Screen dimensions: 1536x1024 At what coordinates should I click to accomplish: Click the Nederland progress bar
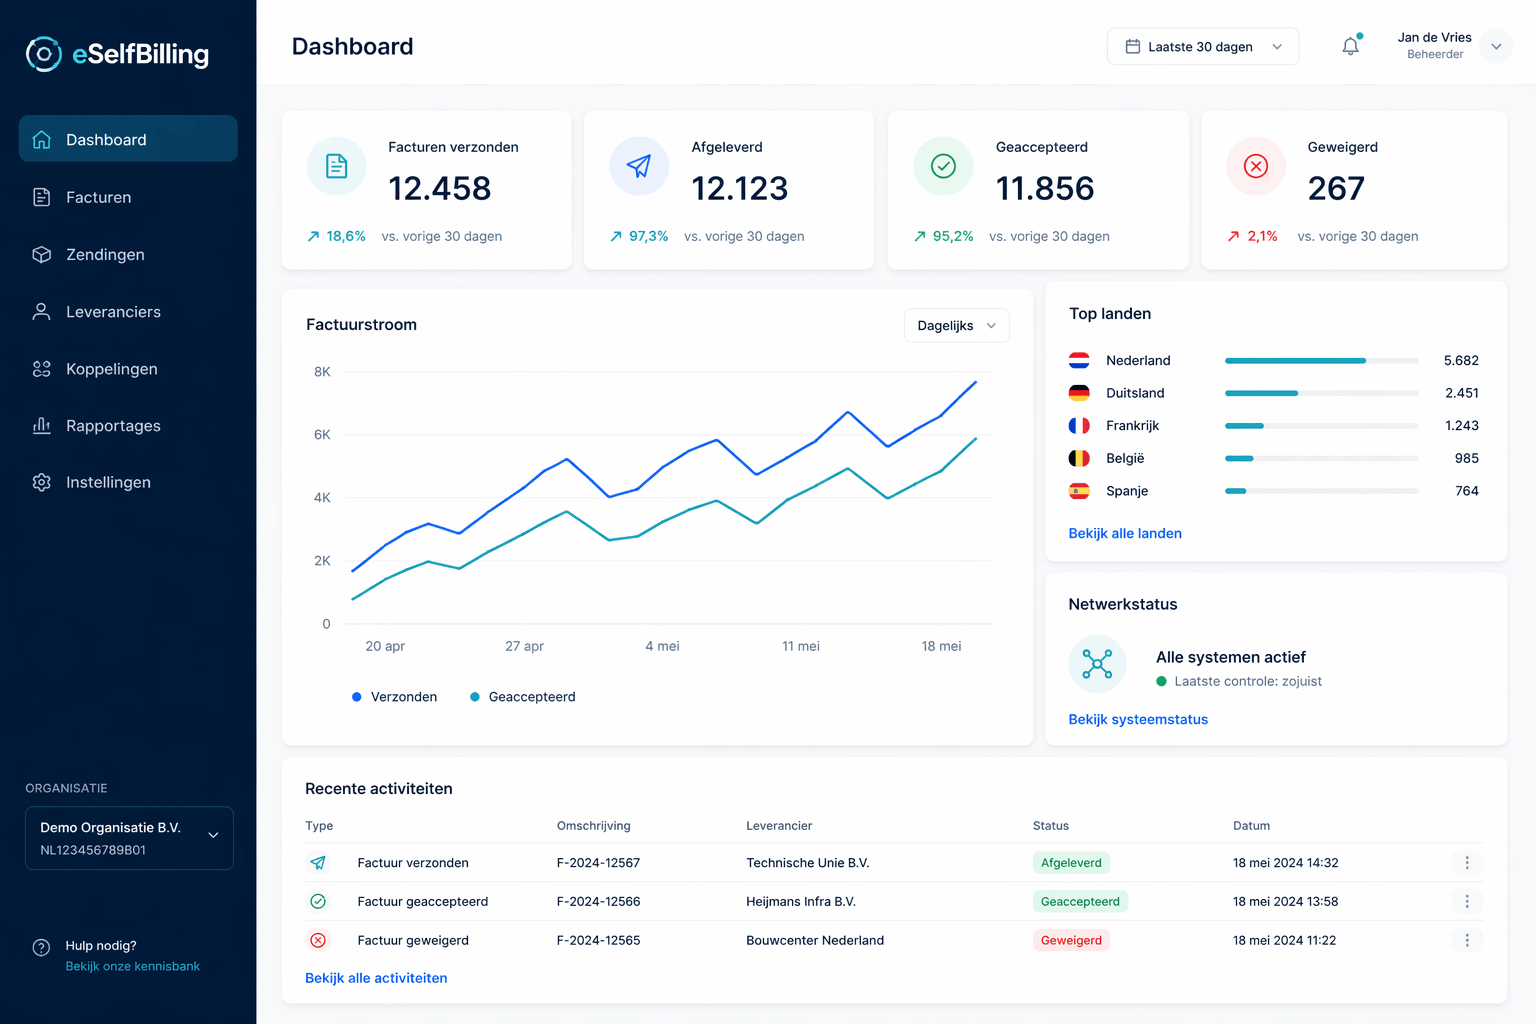click(x=1322, y=360)
